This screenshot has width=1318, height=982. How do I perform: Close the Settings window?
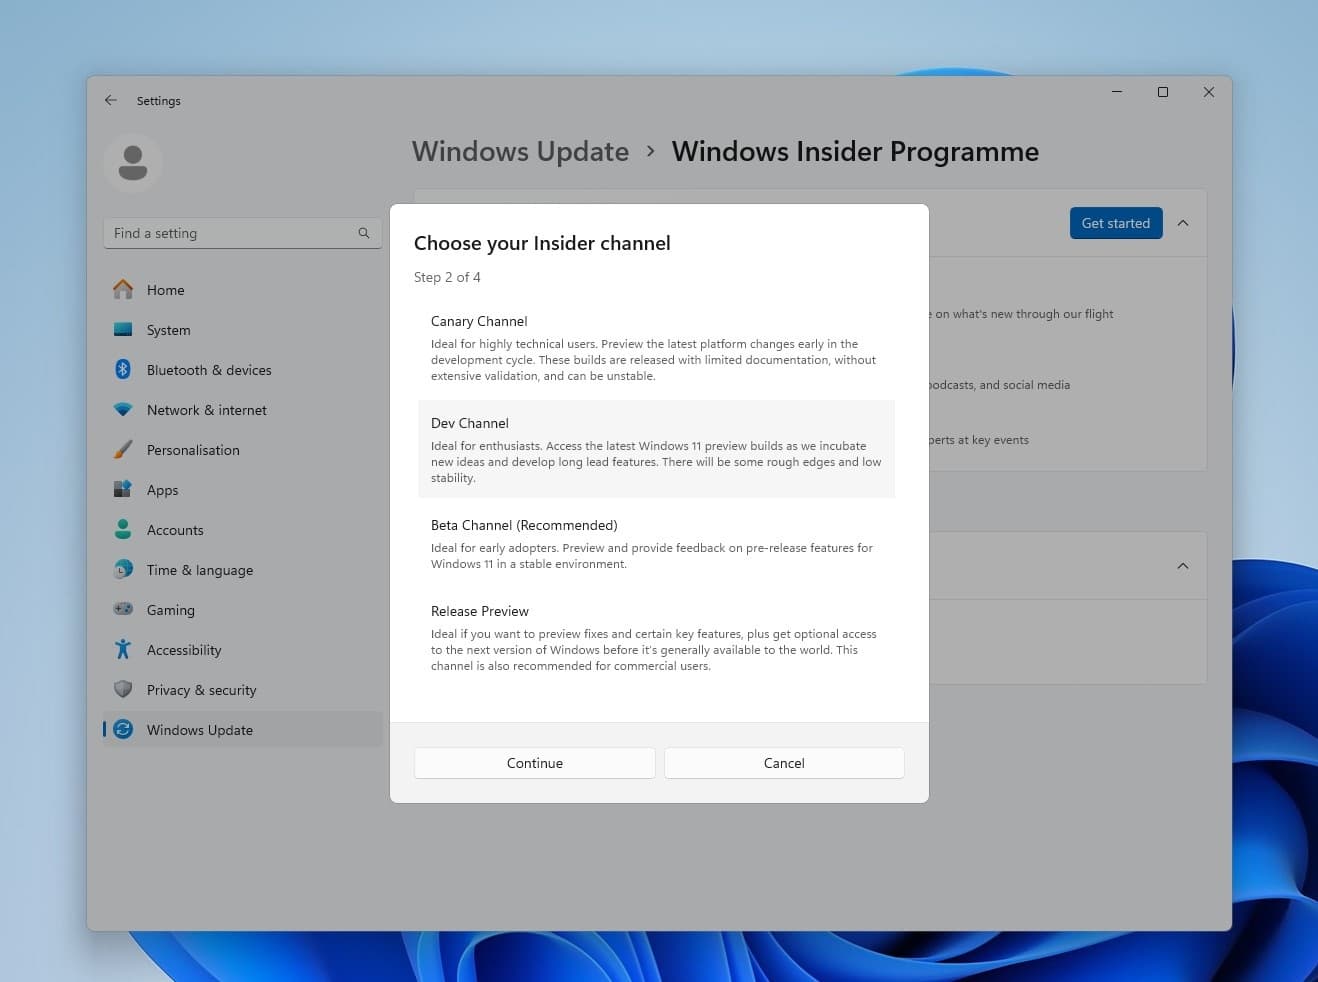[x=1209, y=92]
